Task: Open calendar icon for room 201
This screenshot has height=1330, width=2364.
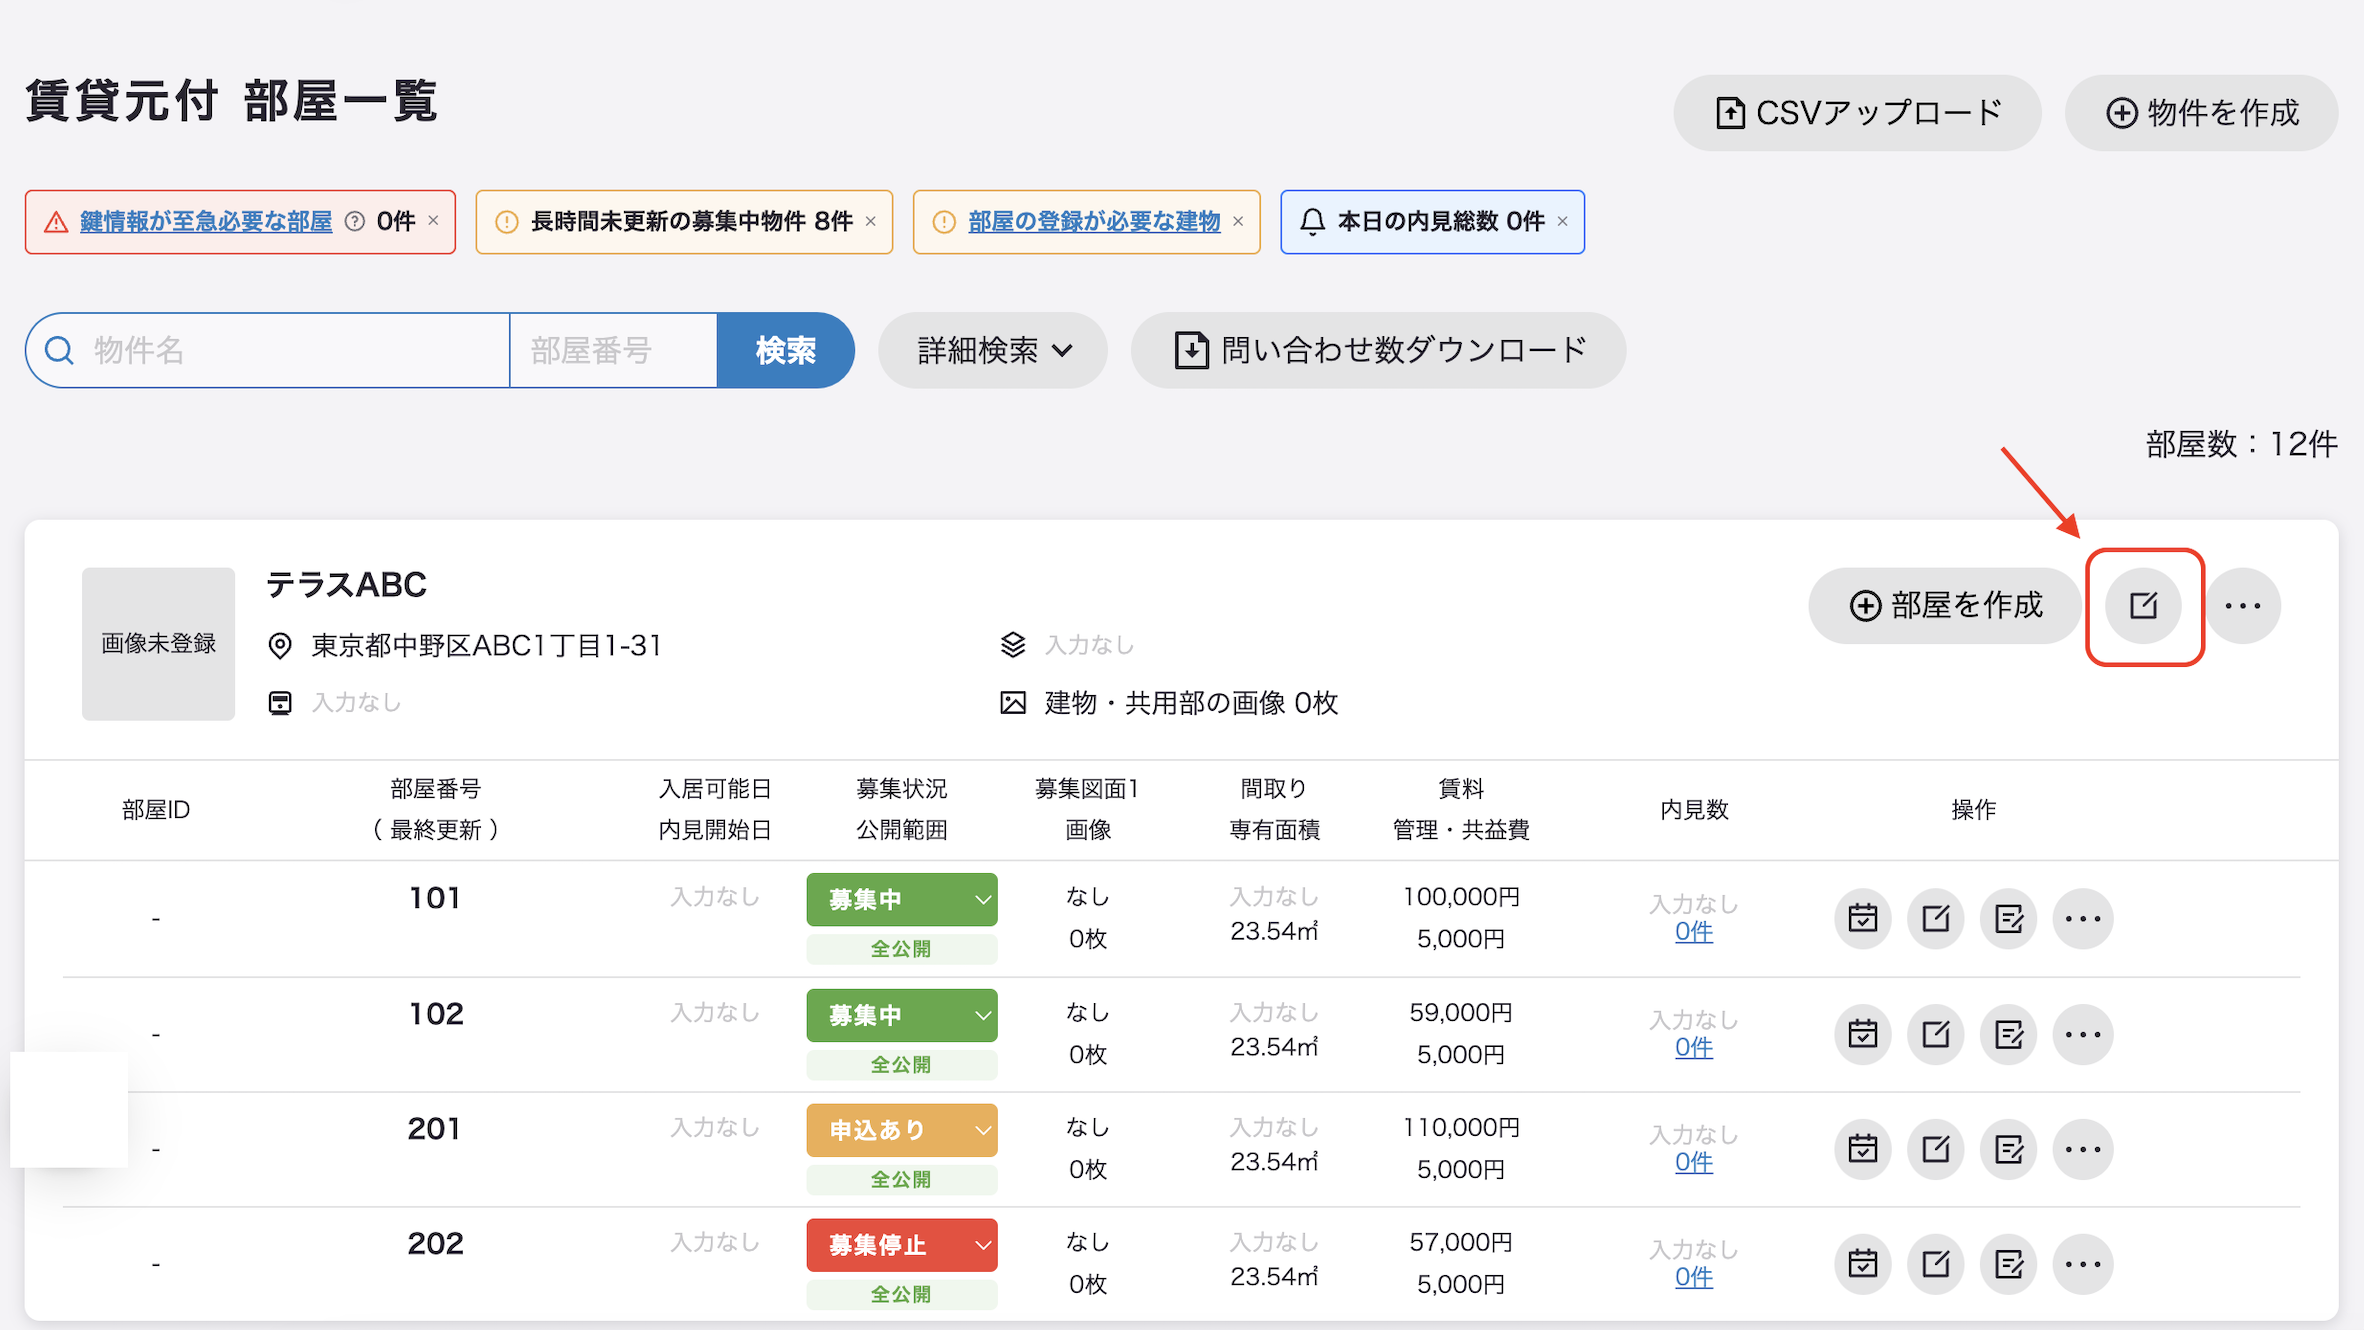Action: coord(1862,1149)
